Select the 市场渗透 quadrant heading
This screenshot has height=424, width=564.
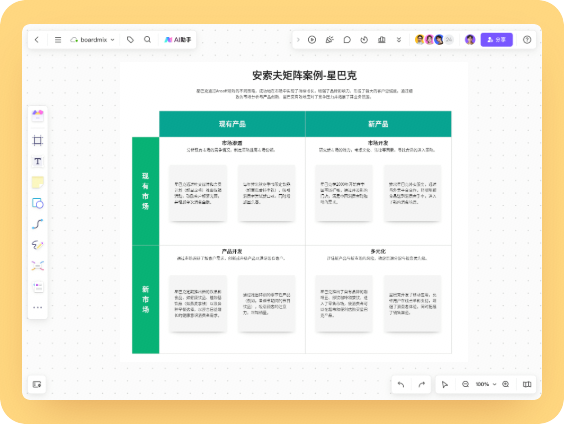tap(232, 143)
